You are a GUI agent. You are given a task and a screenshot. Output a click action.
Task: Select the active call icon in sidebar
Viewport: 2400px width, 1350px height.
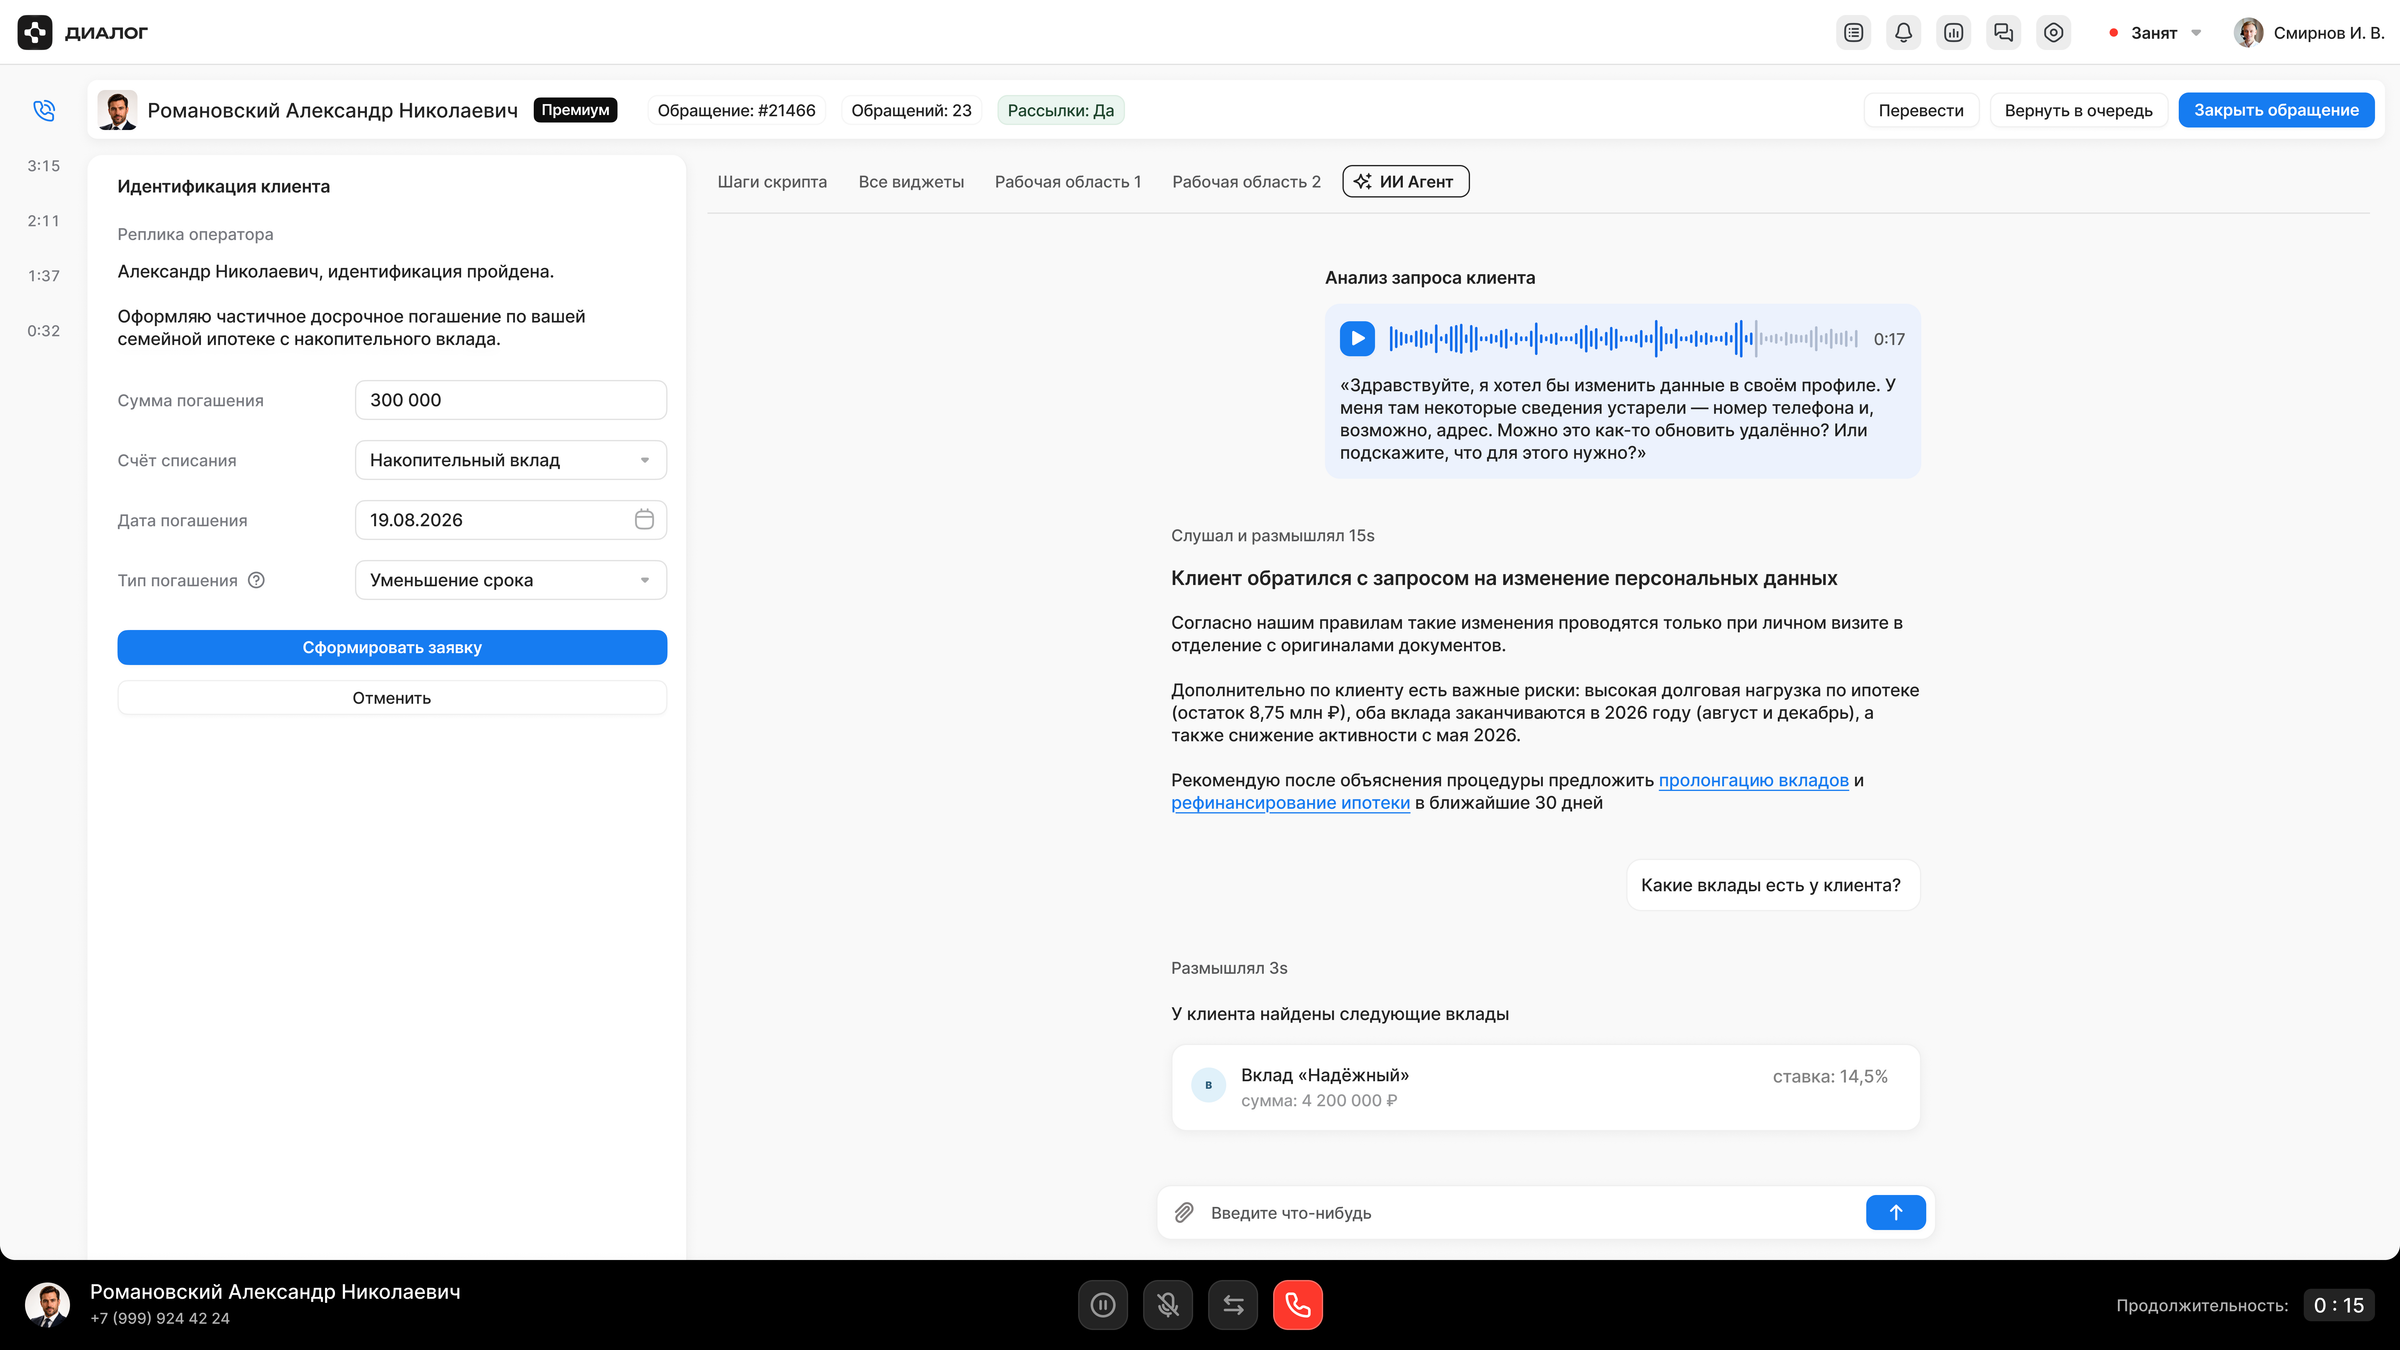(x=43, y=110)
